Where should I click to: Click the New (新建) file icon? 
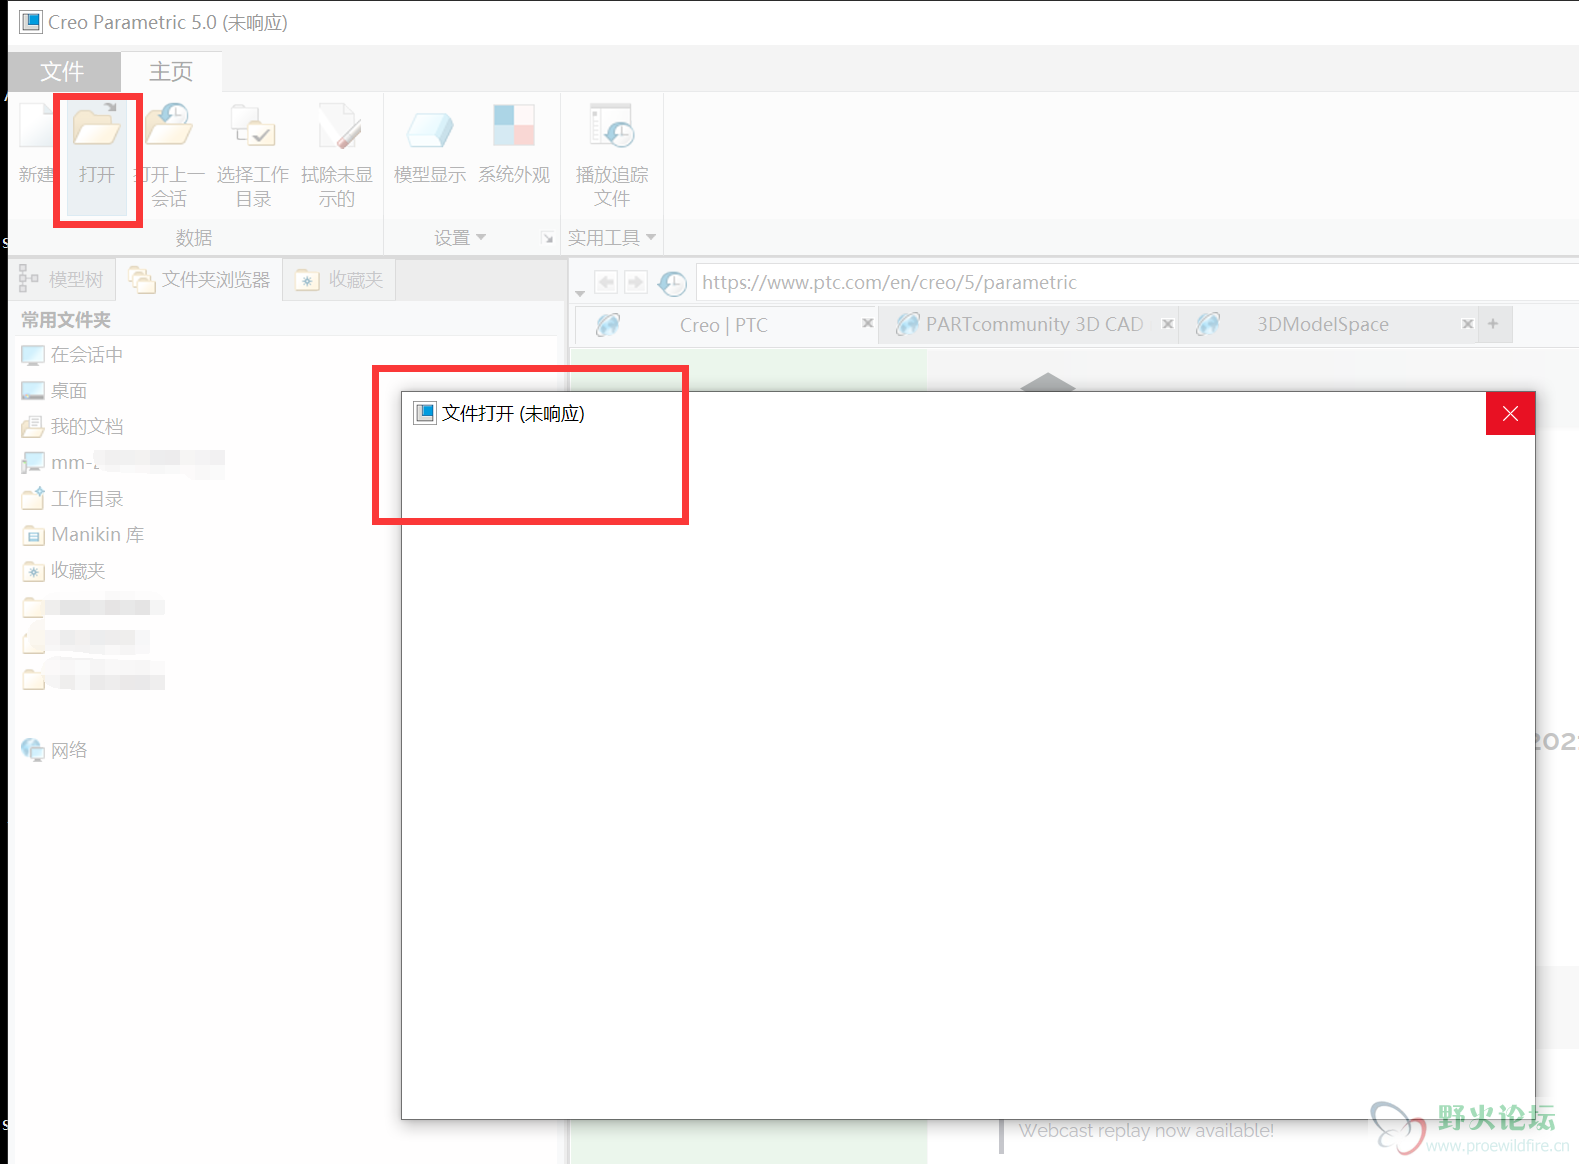click(x=36, y=128)
